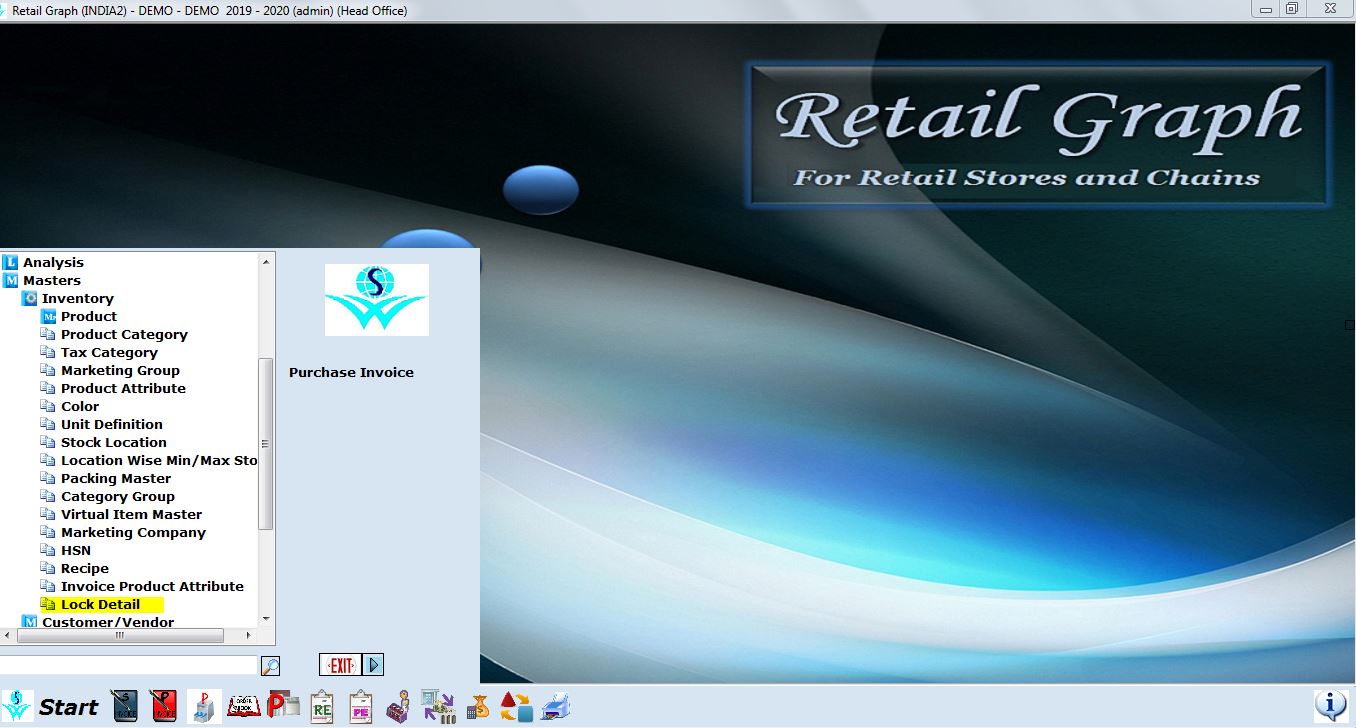Image resolution: width=1356 pixels, height=728 pixels.
Task: Click the printer icon in the bottom toolbar
Action: pos(556,706)
